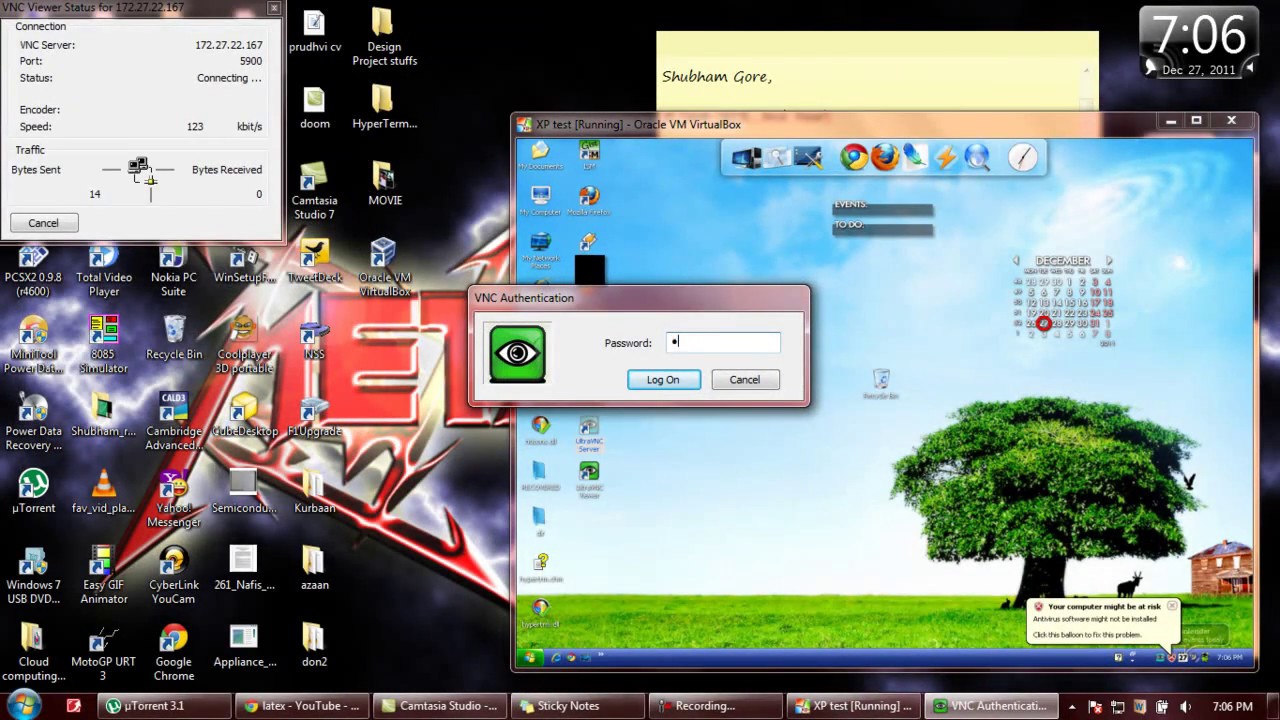Click the clock icon in the dock

(x=1023, y=157)
